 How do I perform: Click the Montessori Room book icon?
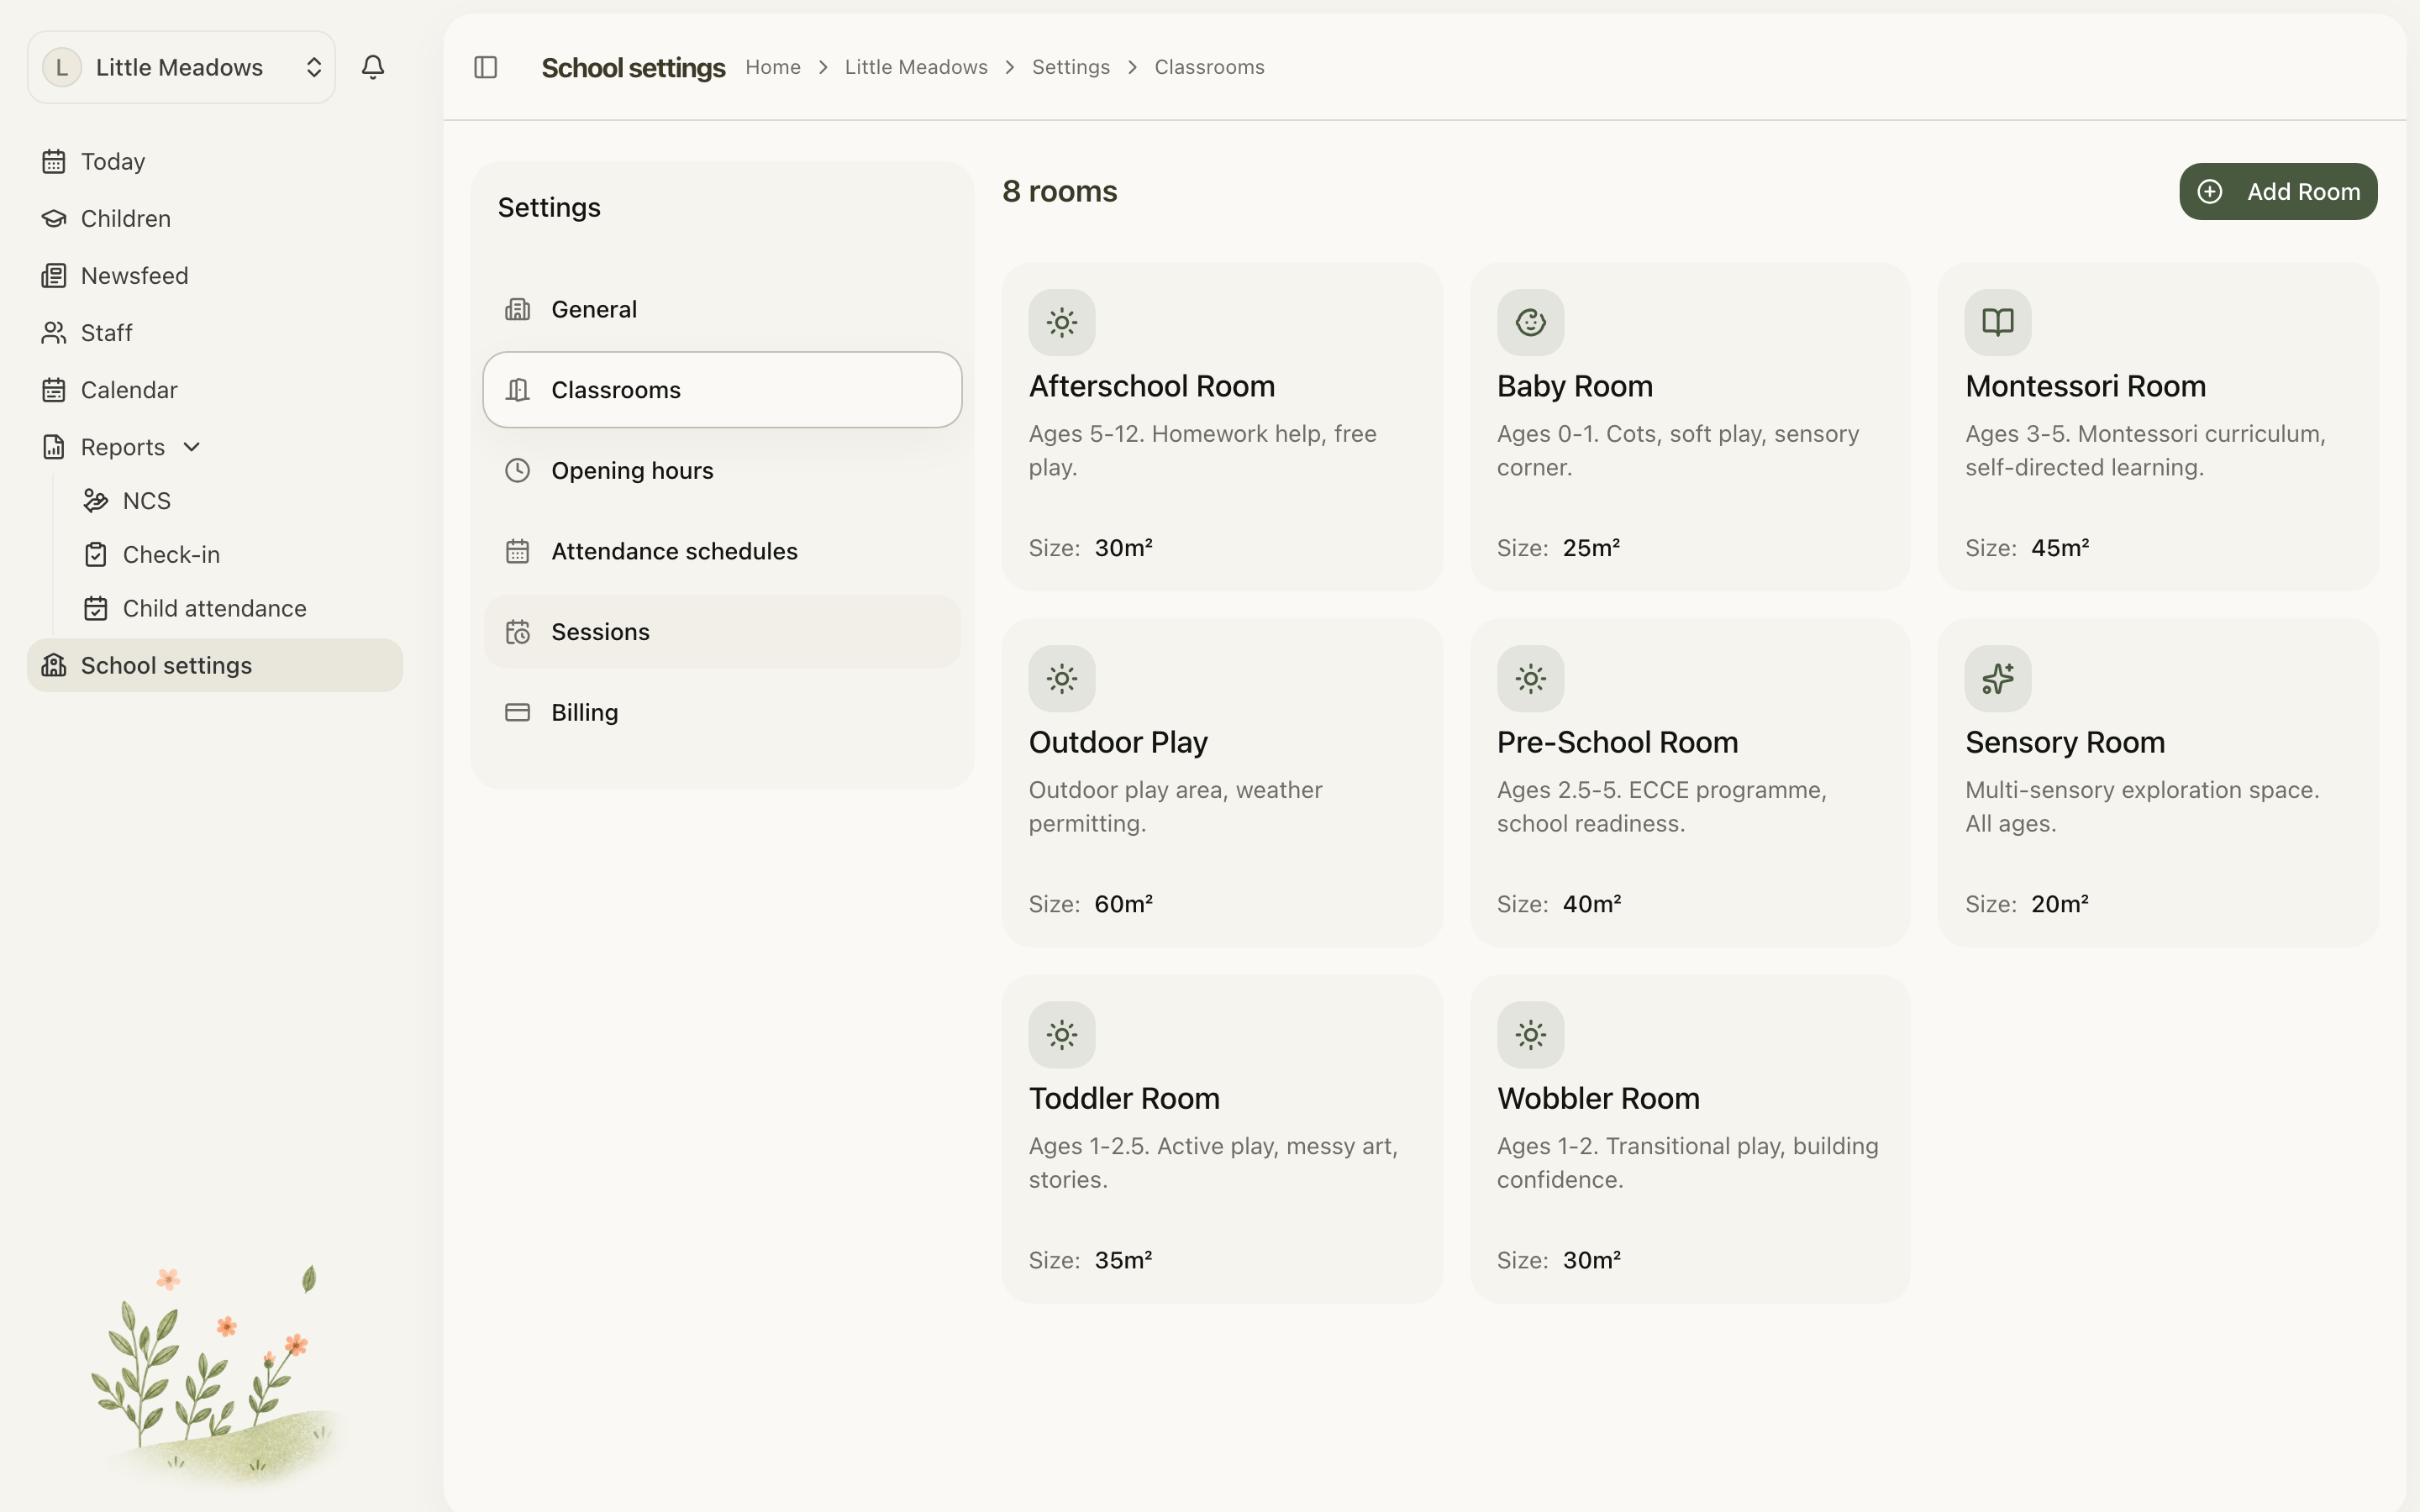click(x=1997, y=322)
